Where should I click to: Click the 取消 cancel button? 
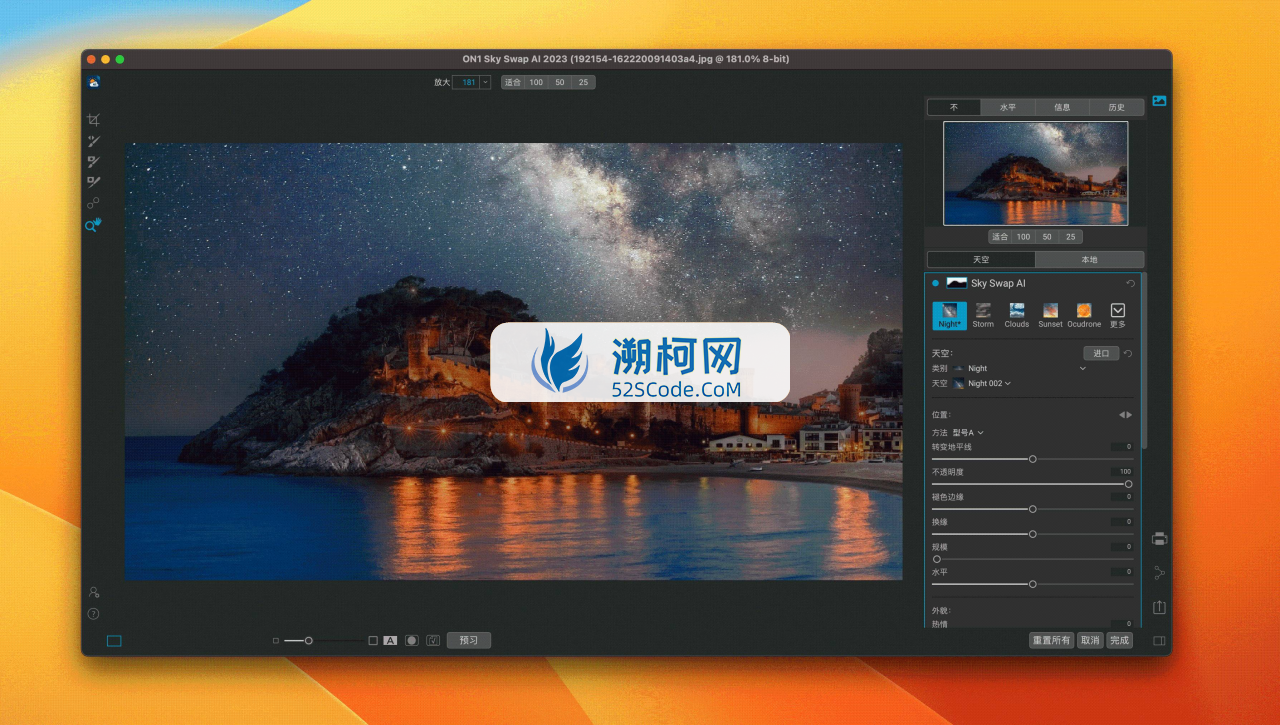[x=1090, y=641]
